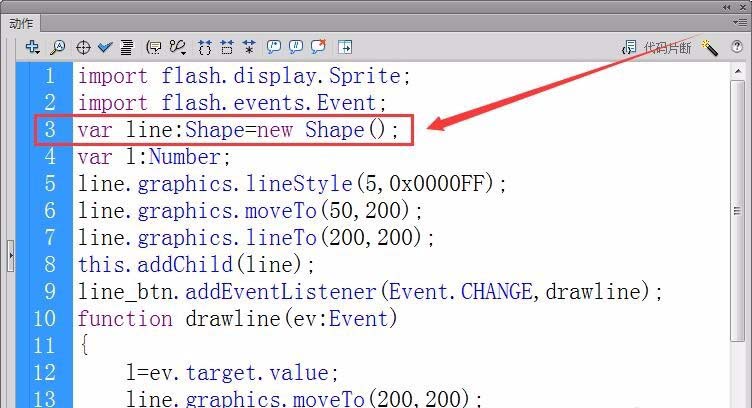Screen dimensions: 752x408
Task: Click the line_btn.addEventListener code line
Action: (x=370, y=291)
